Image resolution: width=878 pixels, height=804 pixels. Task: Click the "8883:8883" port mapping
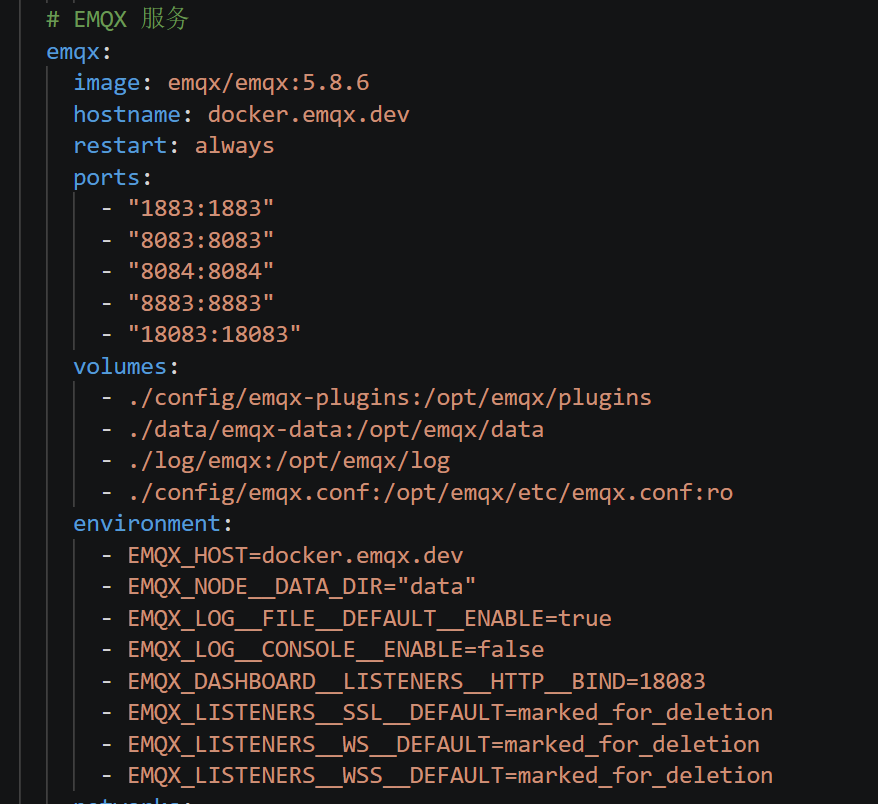201,303
